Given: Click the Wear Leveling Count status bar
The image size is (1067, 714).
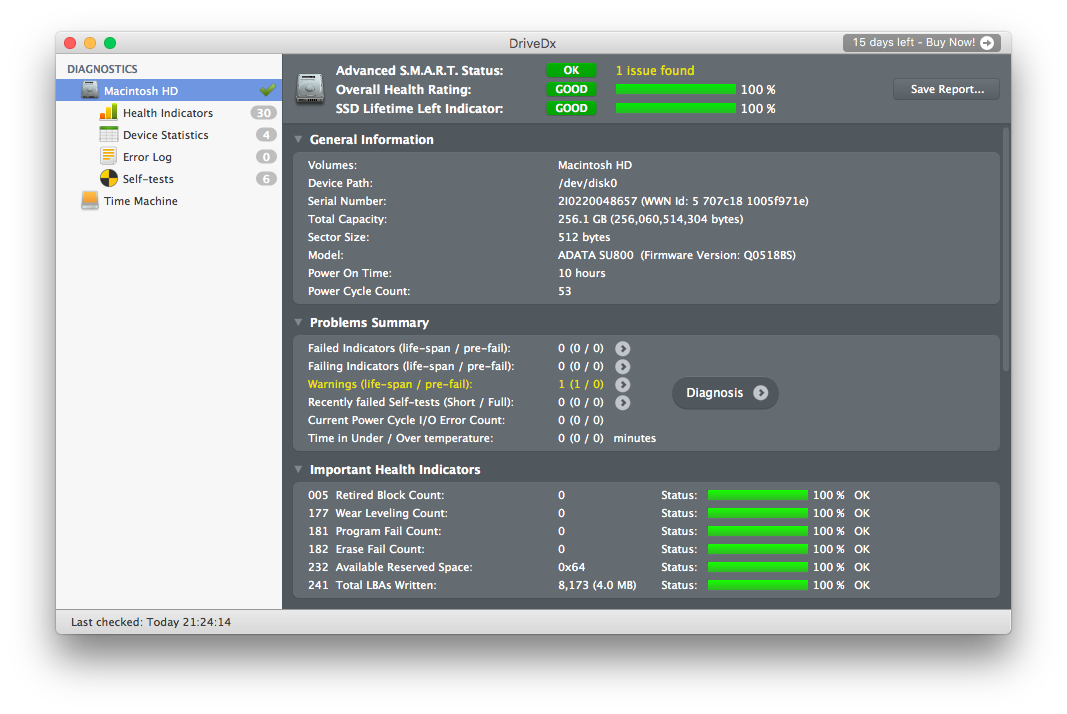Looking at the screenshot, I should point(758,513).
